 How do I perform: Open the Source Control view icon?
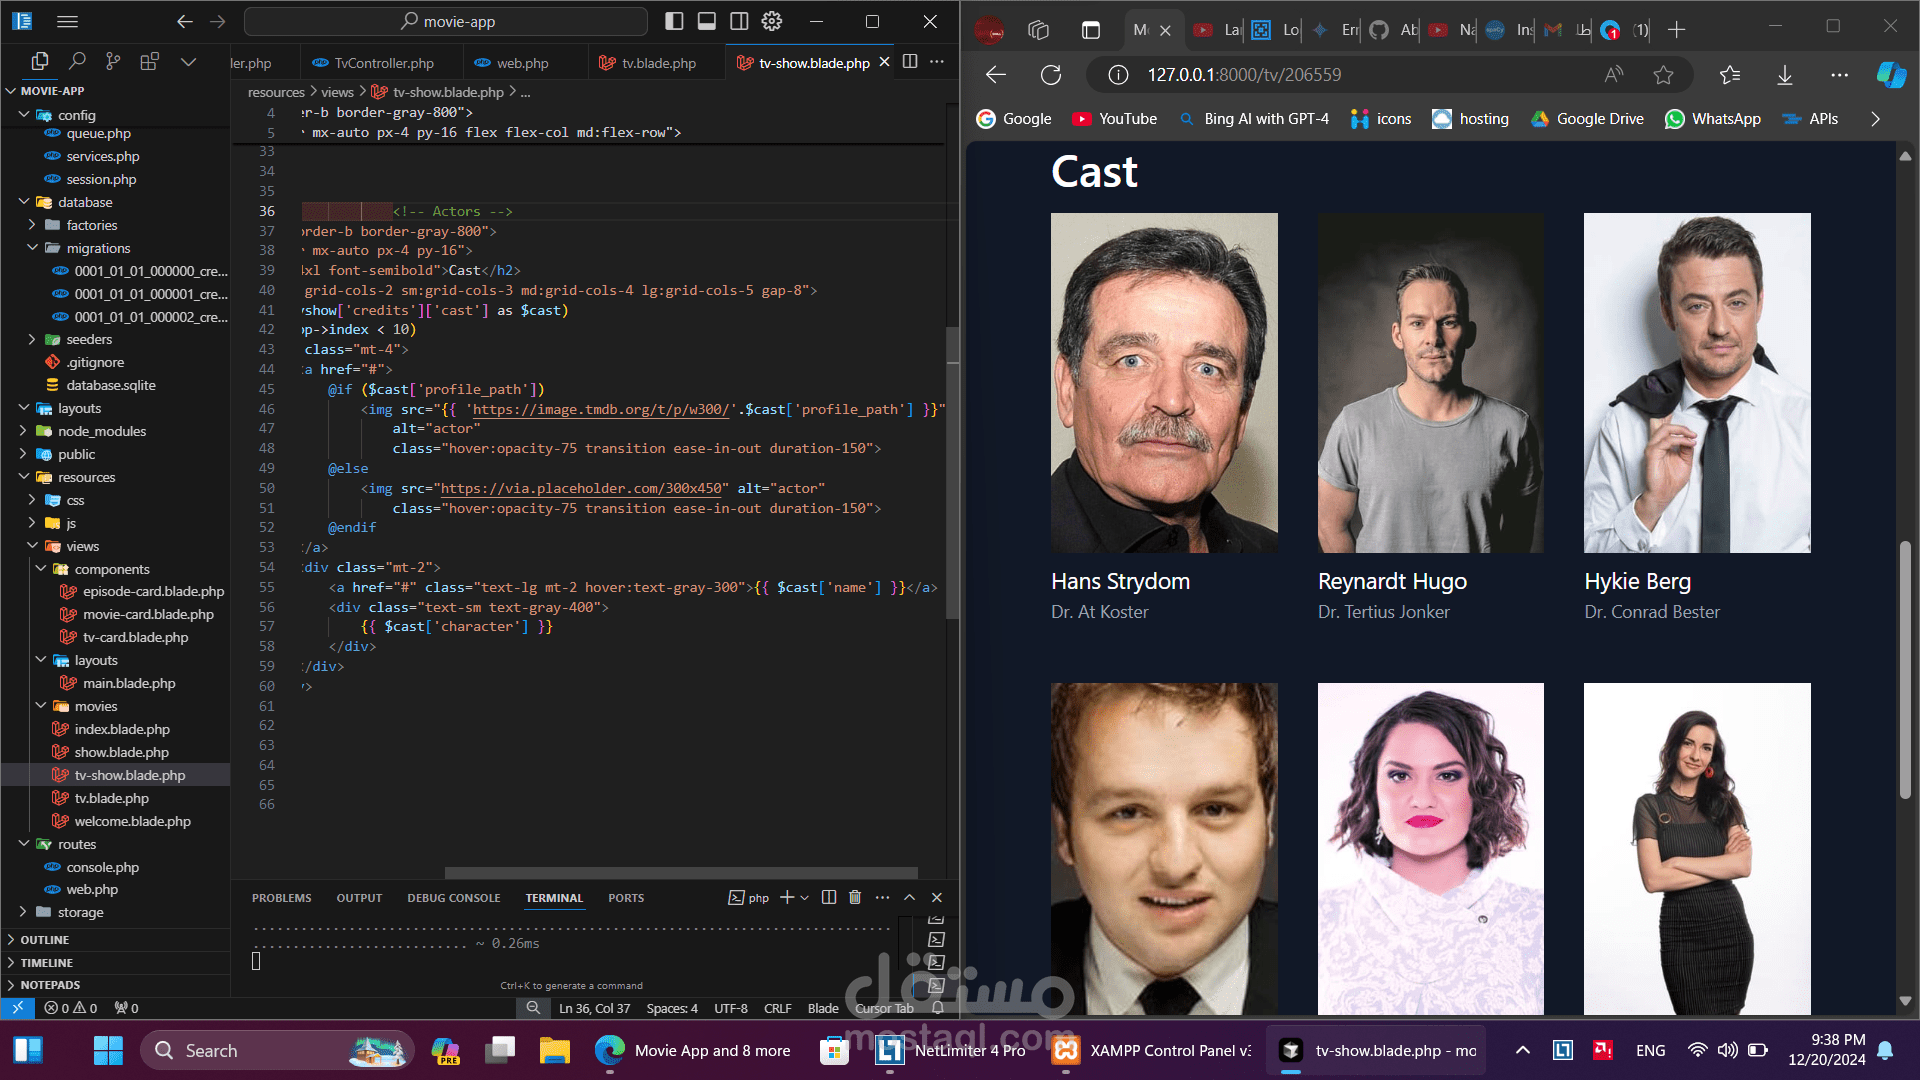pos(113,62)
